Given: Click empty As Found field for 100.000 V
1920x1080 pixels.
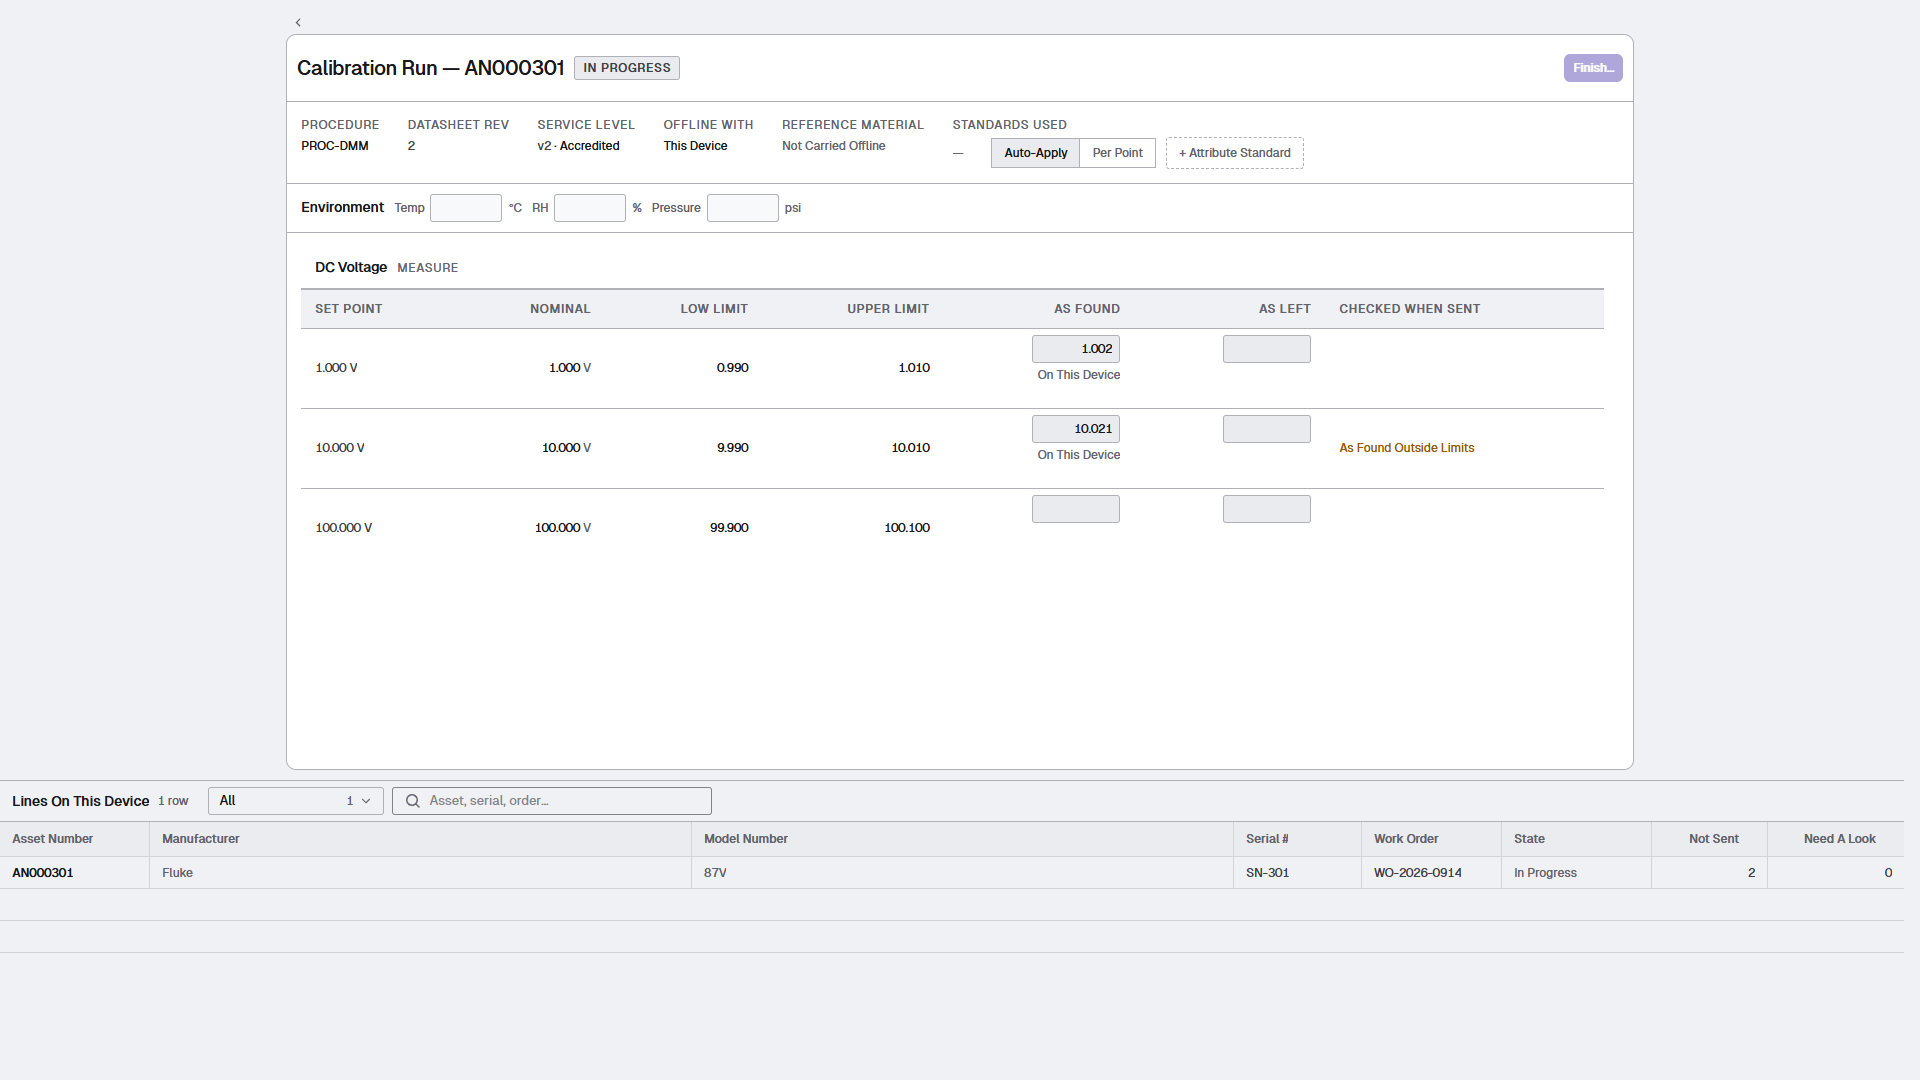Looking at the screenshot, I should pos(1076,509).
